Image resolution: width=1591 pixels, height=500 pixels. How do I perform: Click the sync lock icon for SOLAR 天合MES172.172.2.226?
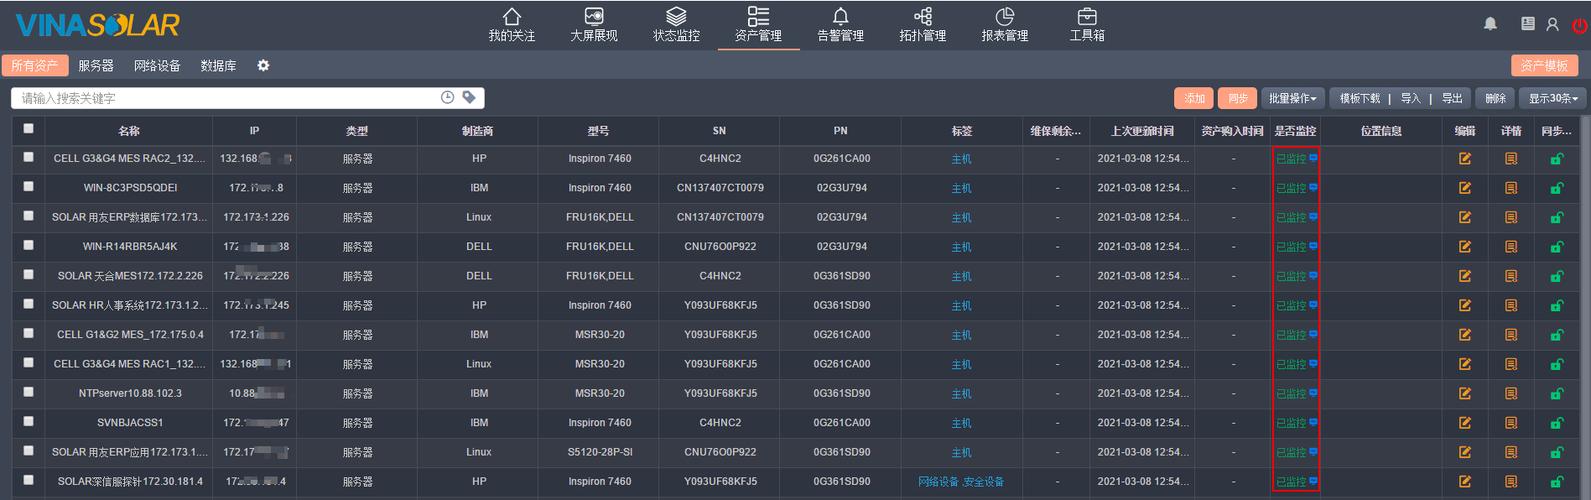coord(1557,275)
